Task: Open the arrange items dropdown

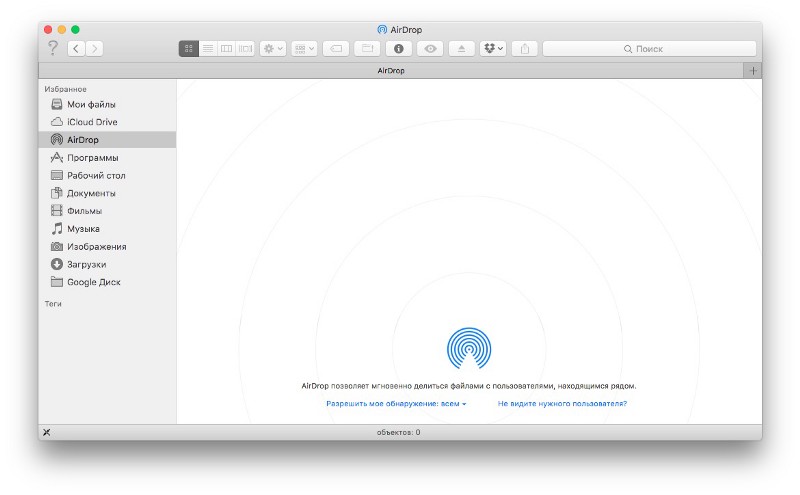Action: (x=304, y=48)
